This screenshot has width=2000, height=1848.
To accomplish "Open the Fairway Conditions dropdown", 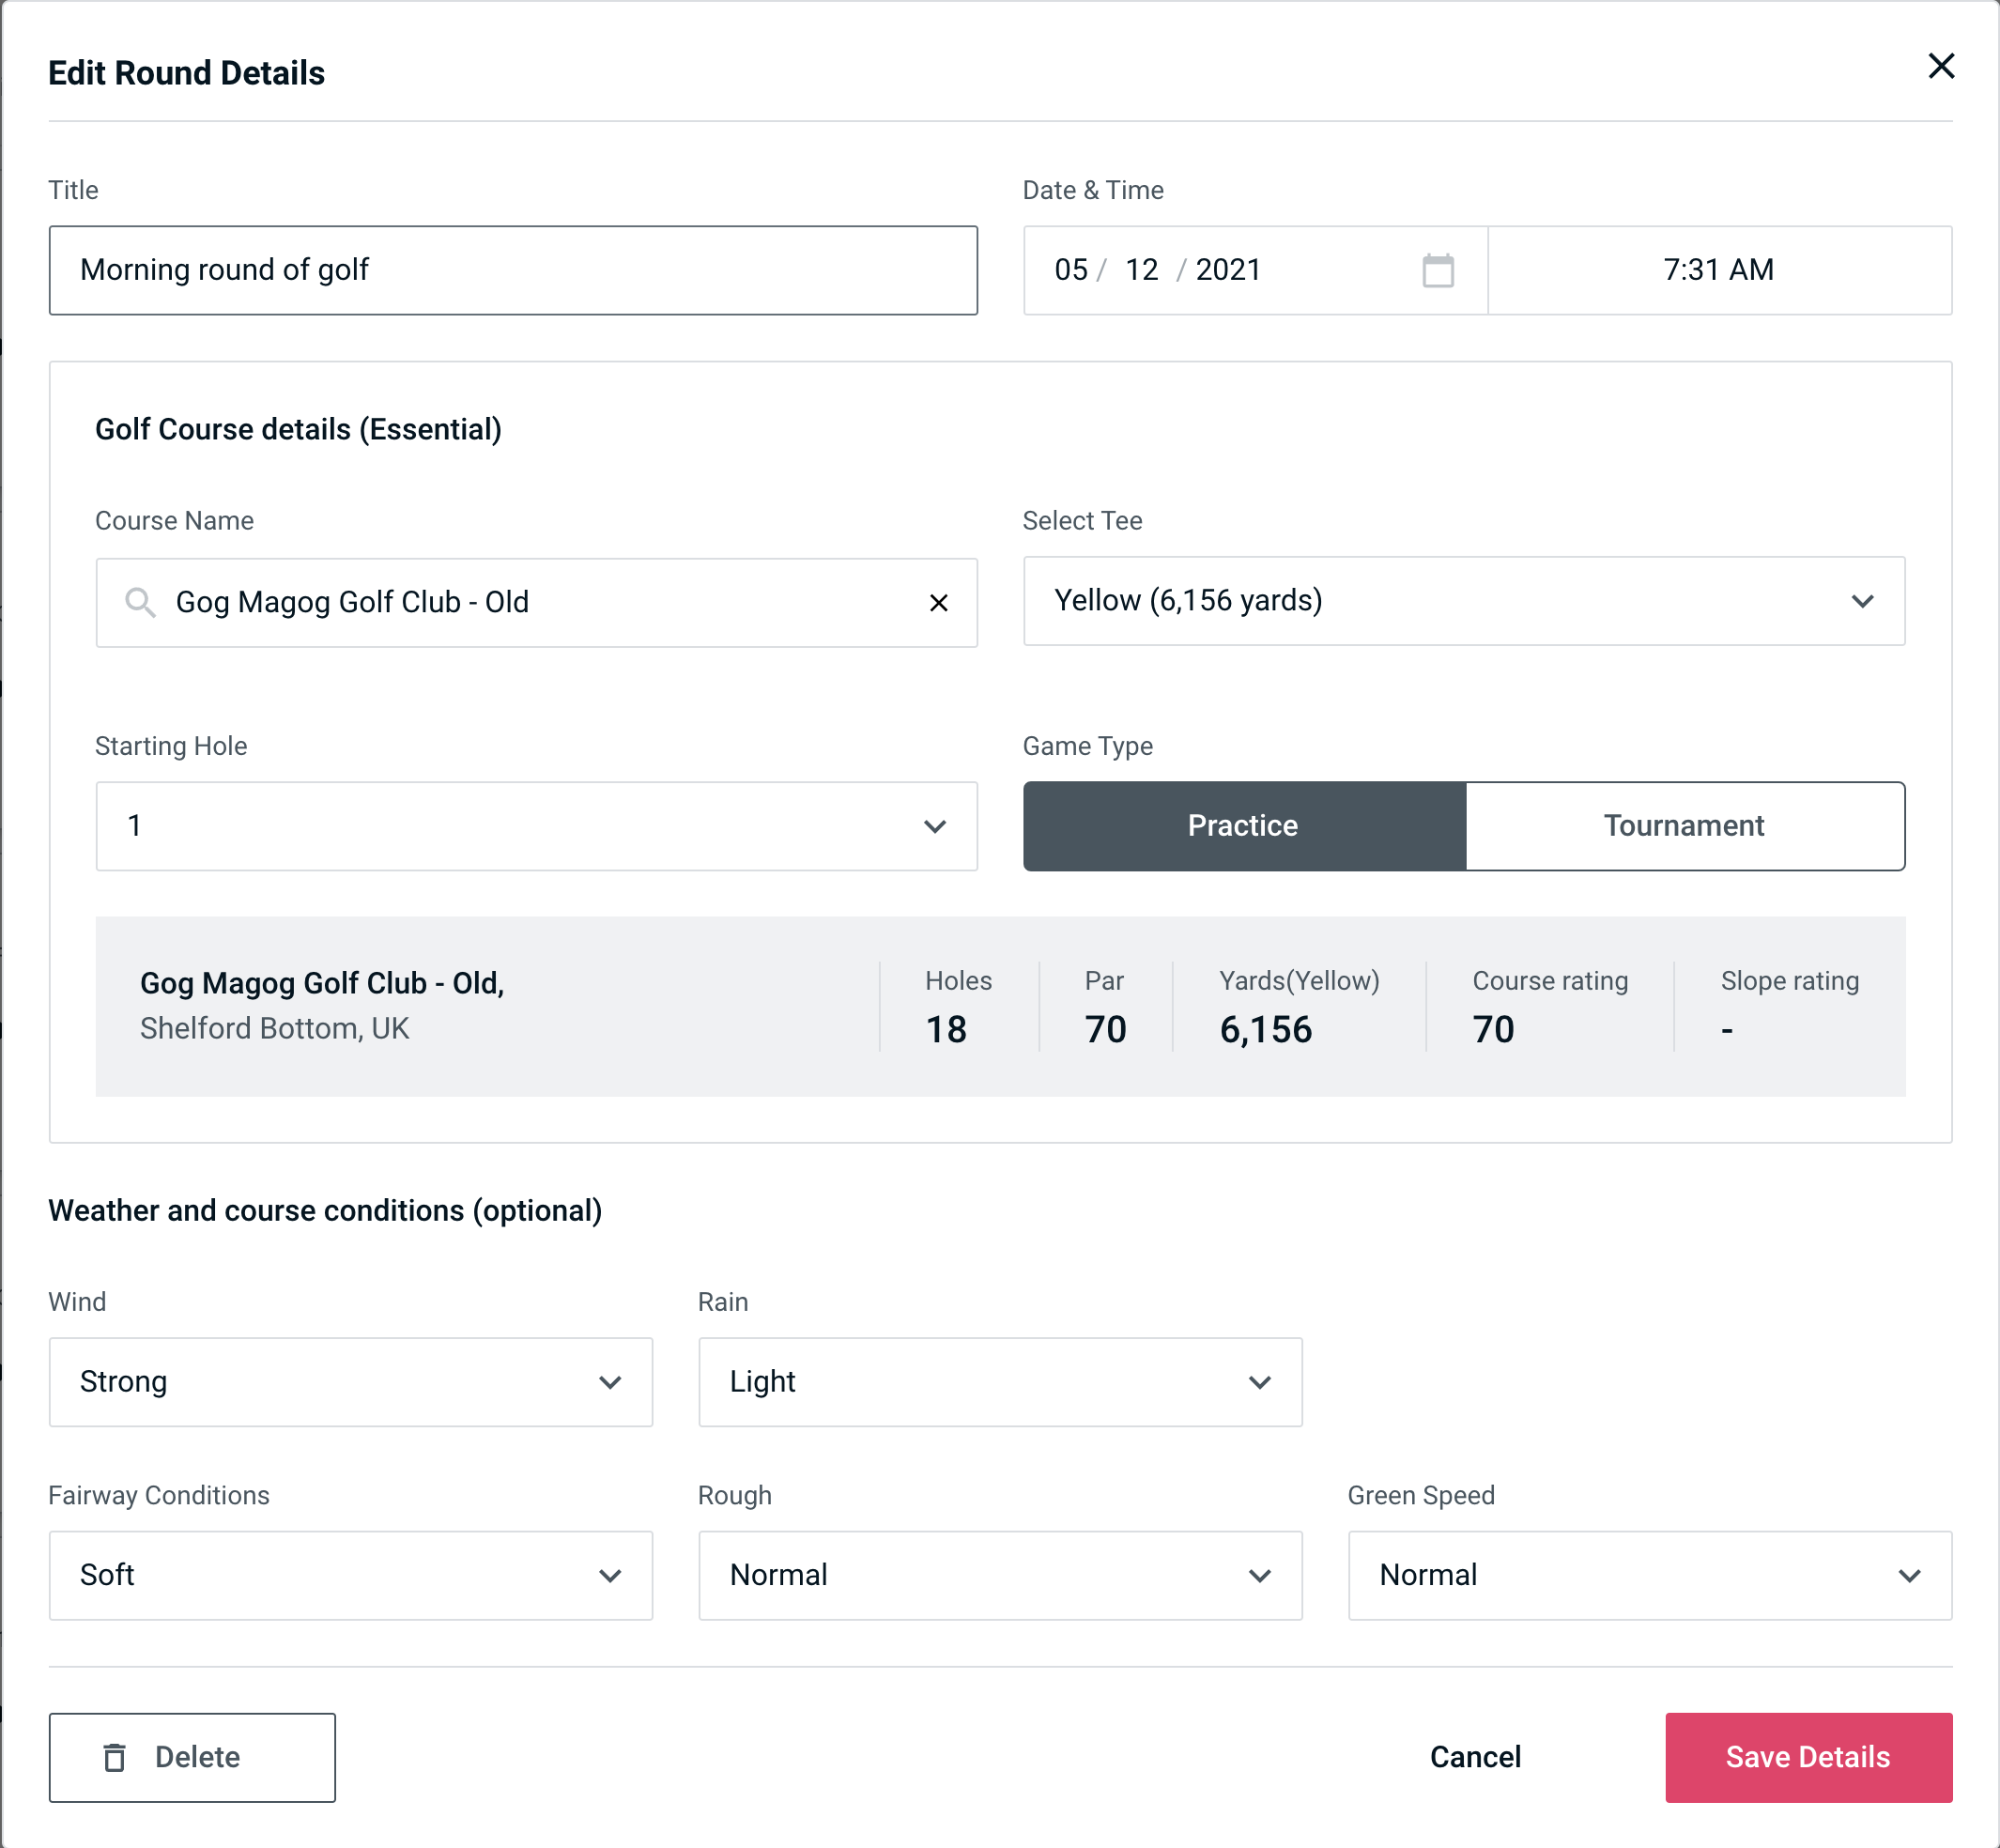I will [x=350, y=1573].
